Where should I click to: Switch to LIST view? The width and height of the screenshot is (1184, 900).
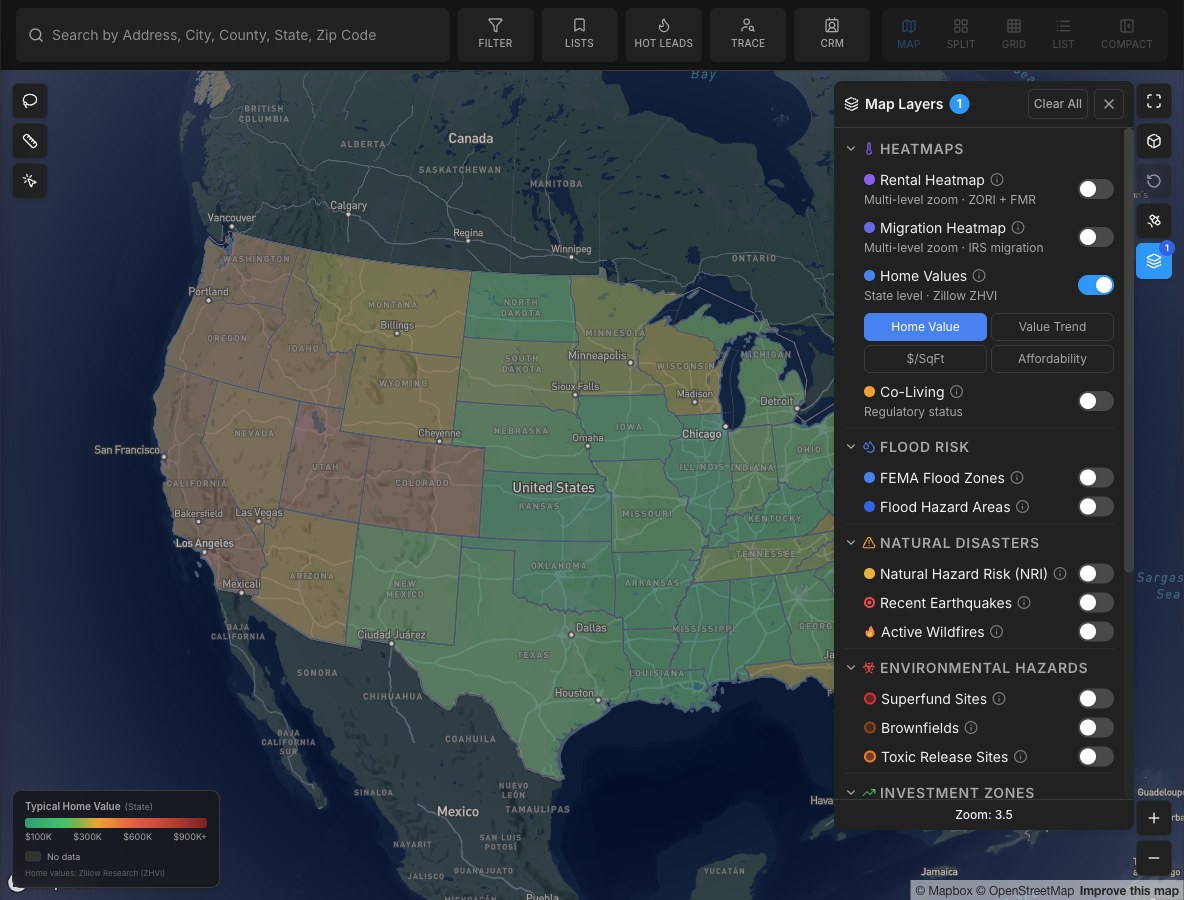(1063, 35)
